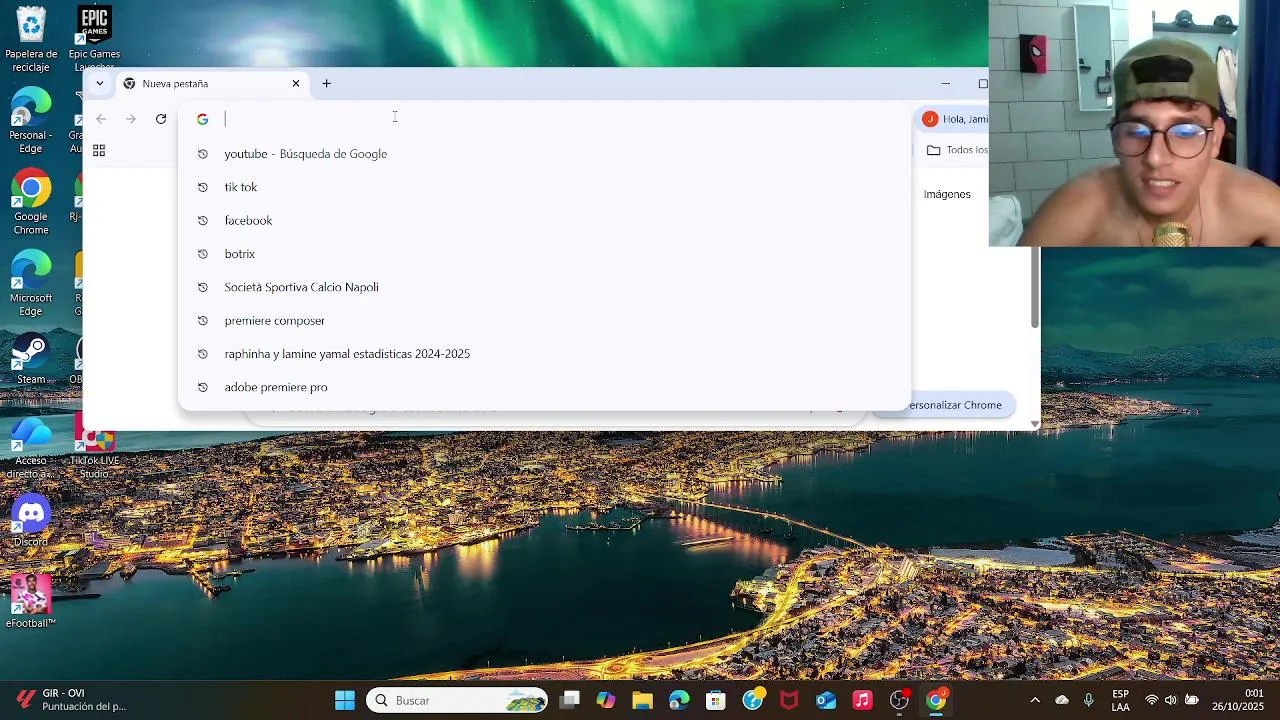Open Edge from taskbar
The image size is (1280, 720).
[x=679, y=700]
